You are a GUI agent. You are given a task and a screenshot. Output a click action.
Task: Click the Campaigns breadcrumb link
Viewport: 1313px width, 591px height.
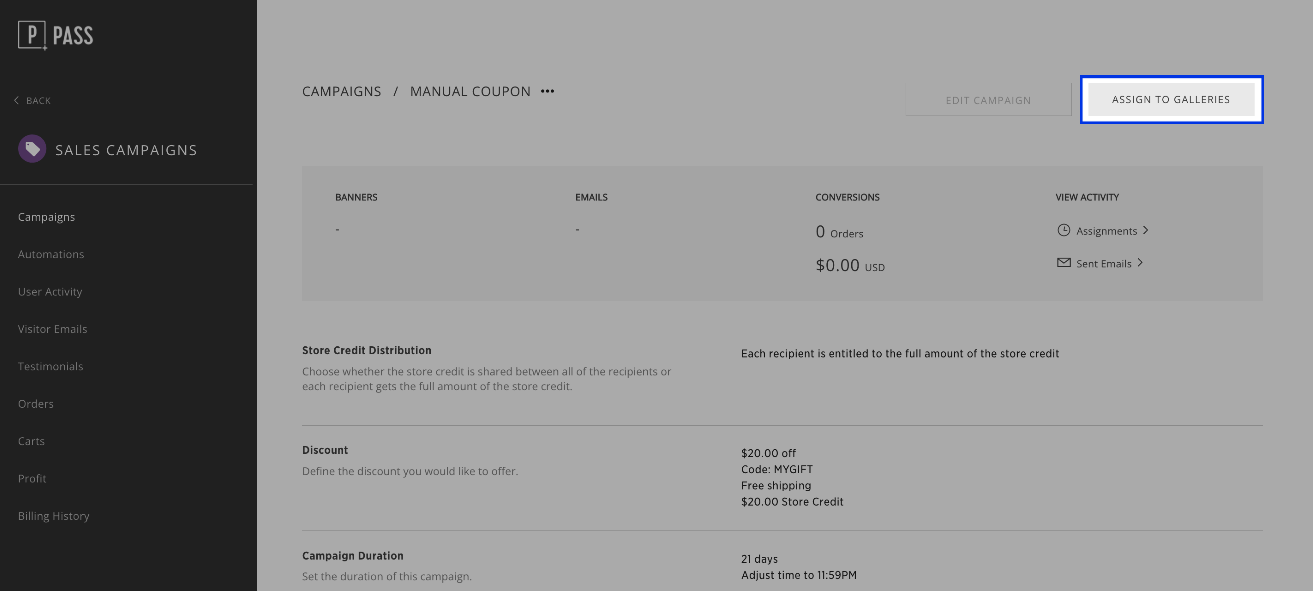pyautogui.click(x=342, y=91)
